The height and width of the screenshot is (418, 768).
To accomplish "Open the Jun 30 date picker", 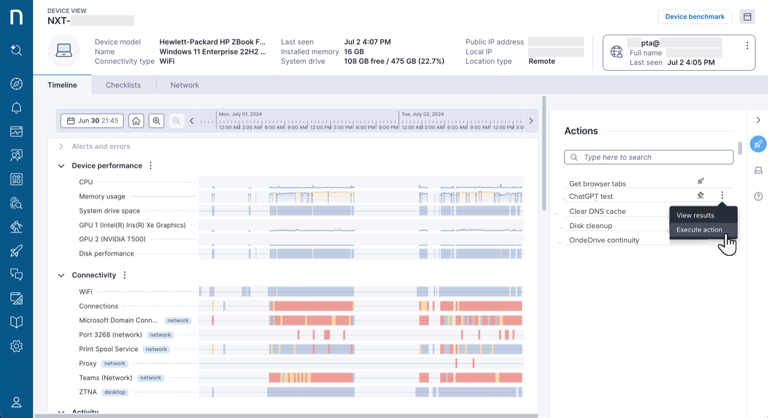I will (92, 121).
